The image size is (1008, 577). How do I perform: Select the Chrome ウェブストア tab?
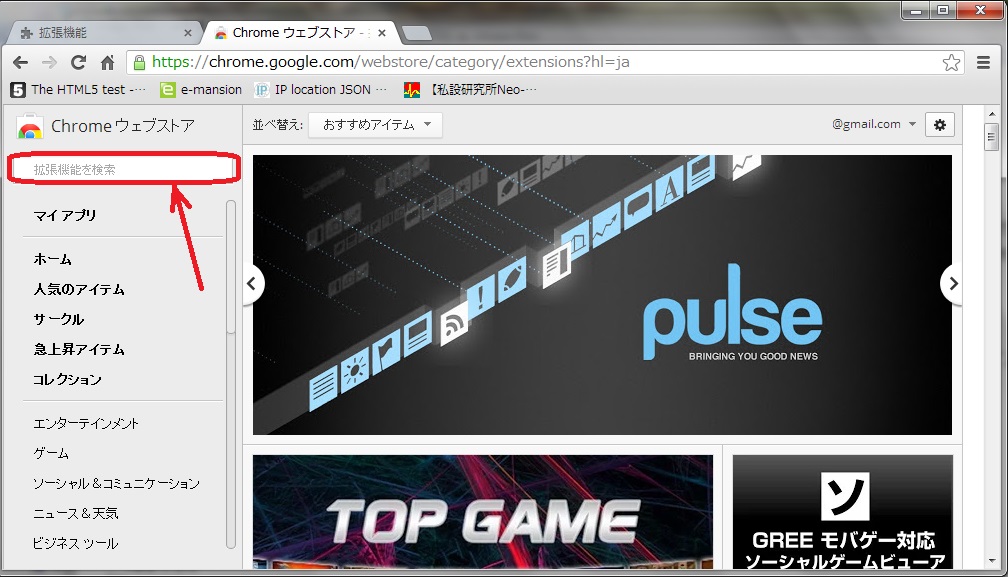pyautogui.click(x=301, y=33)
